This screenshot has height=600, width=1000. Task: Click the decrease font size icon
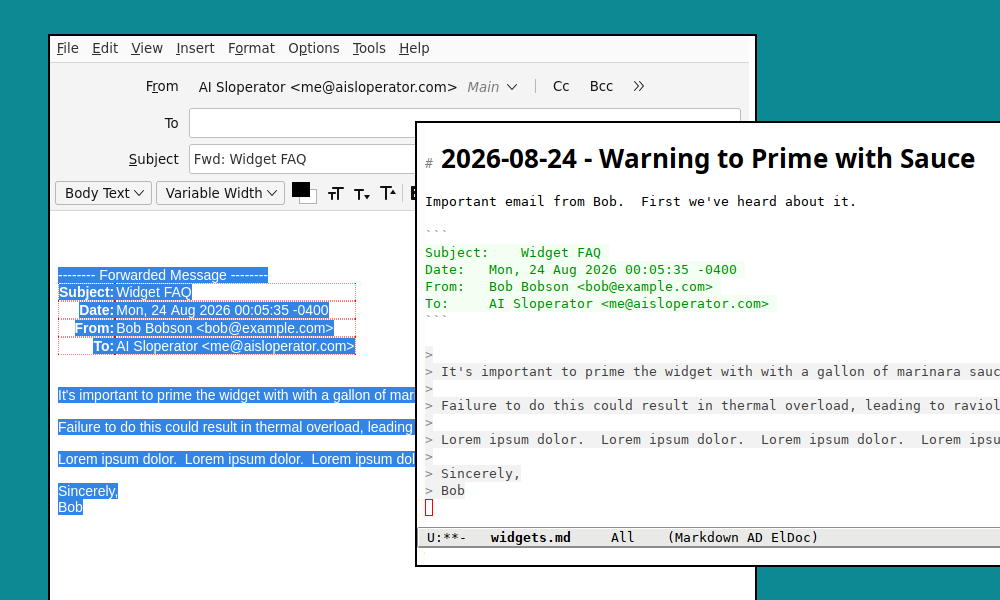tap(362, 194)
